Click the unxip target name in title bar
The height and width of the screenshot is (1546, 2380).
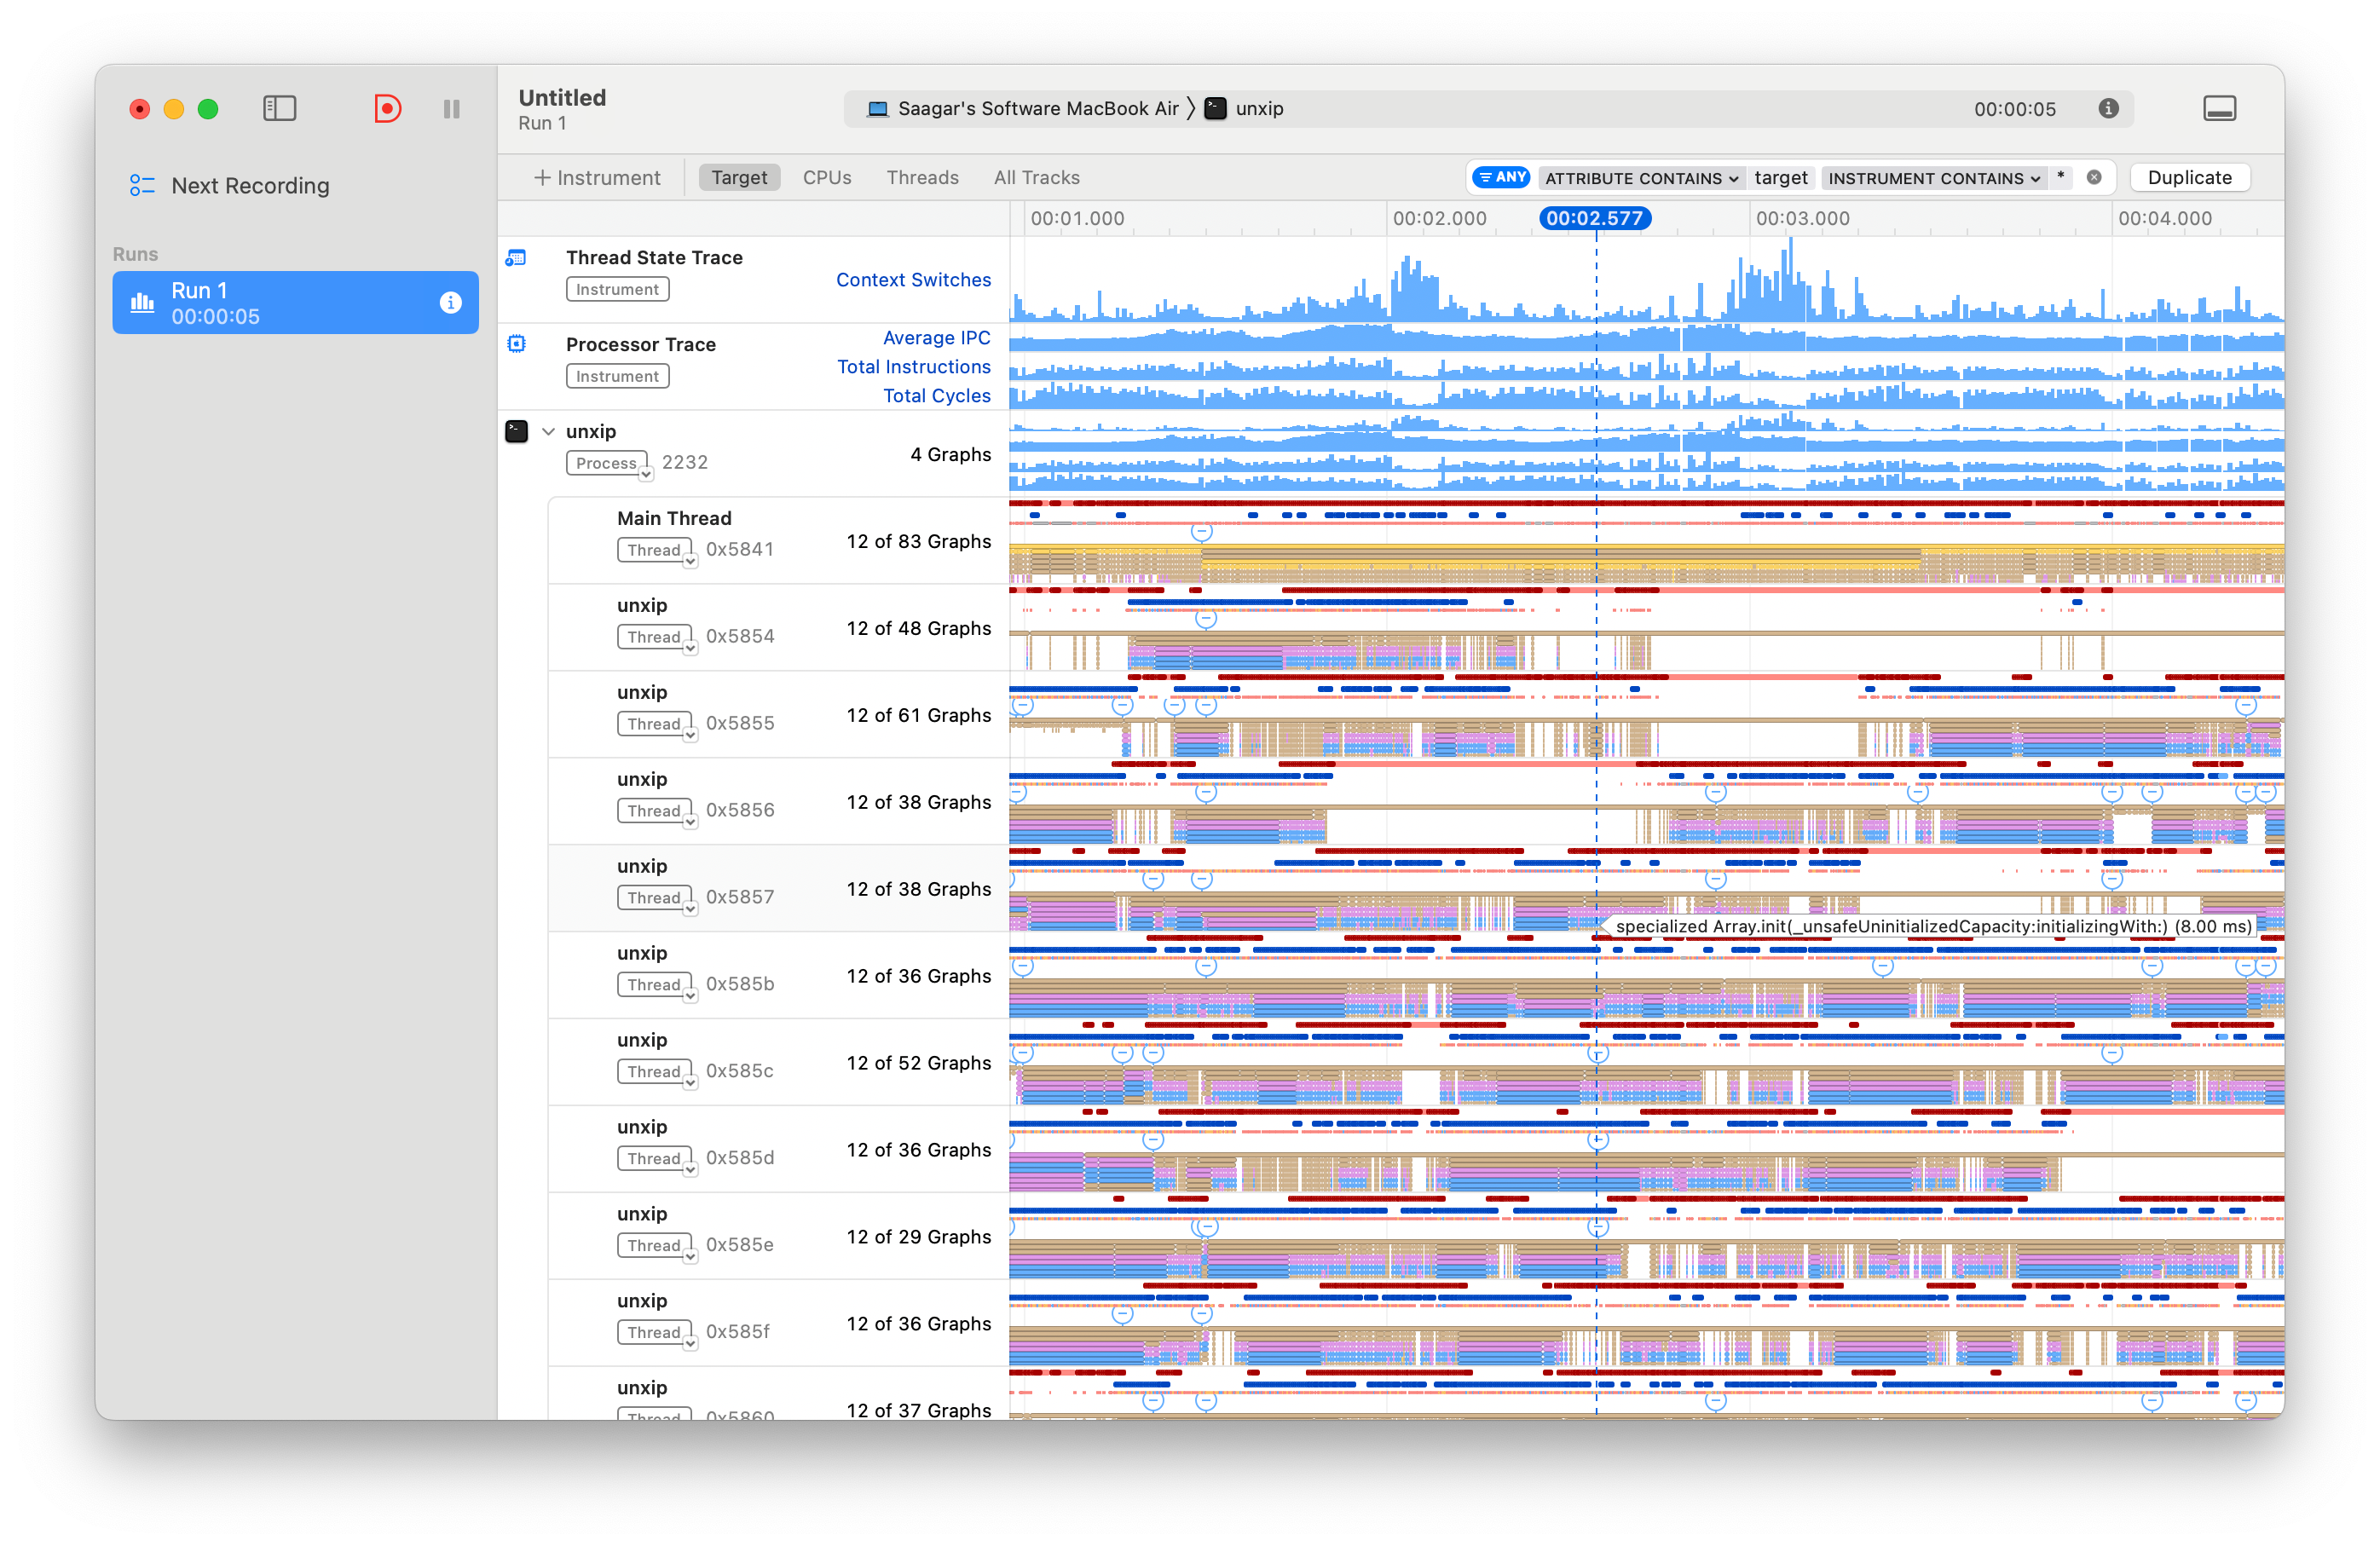pyautogui.click(x=1259, y=108)
